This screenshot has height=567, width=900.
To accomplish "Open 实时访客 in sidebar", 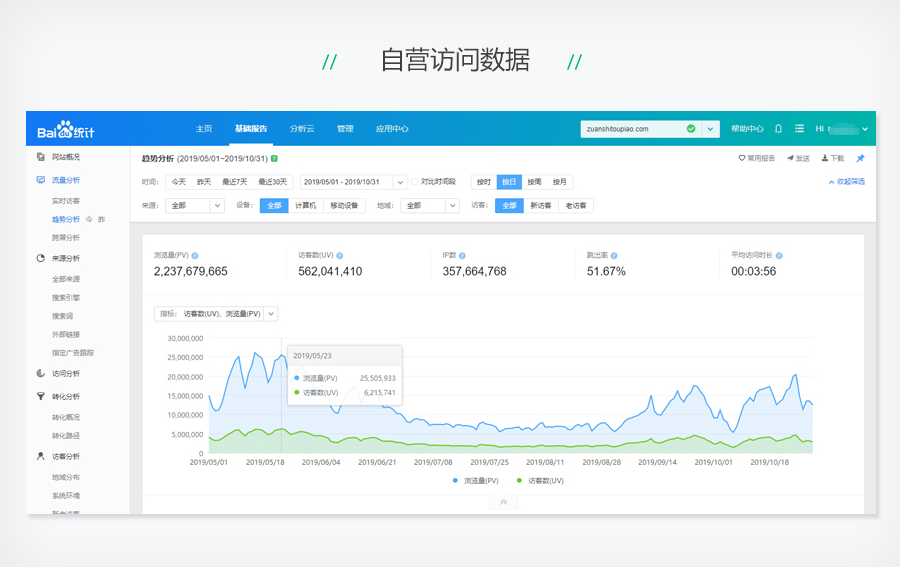I will click(x=66, y=201).
